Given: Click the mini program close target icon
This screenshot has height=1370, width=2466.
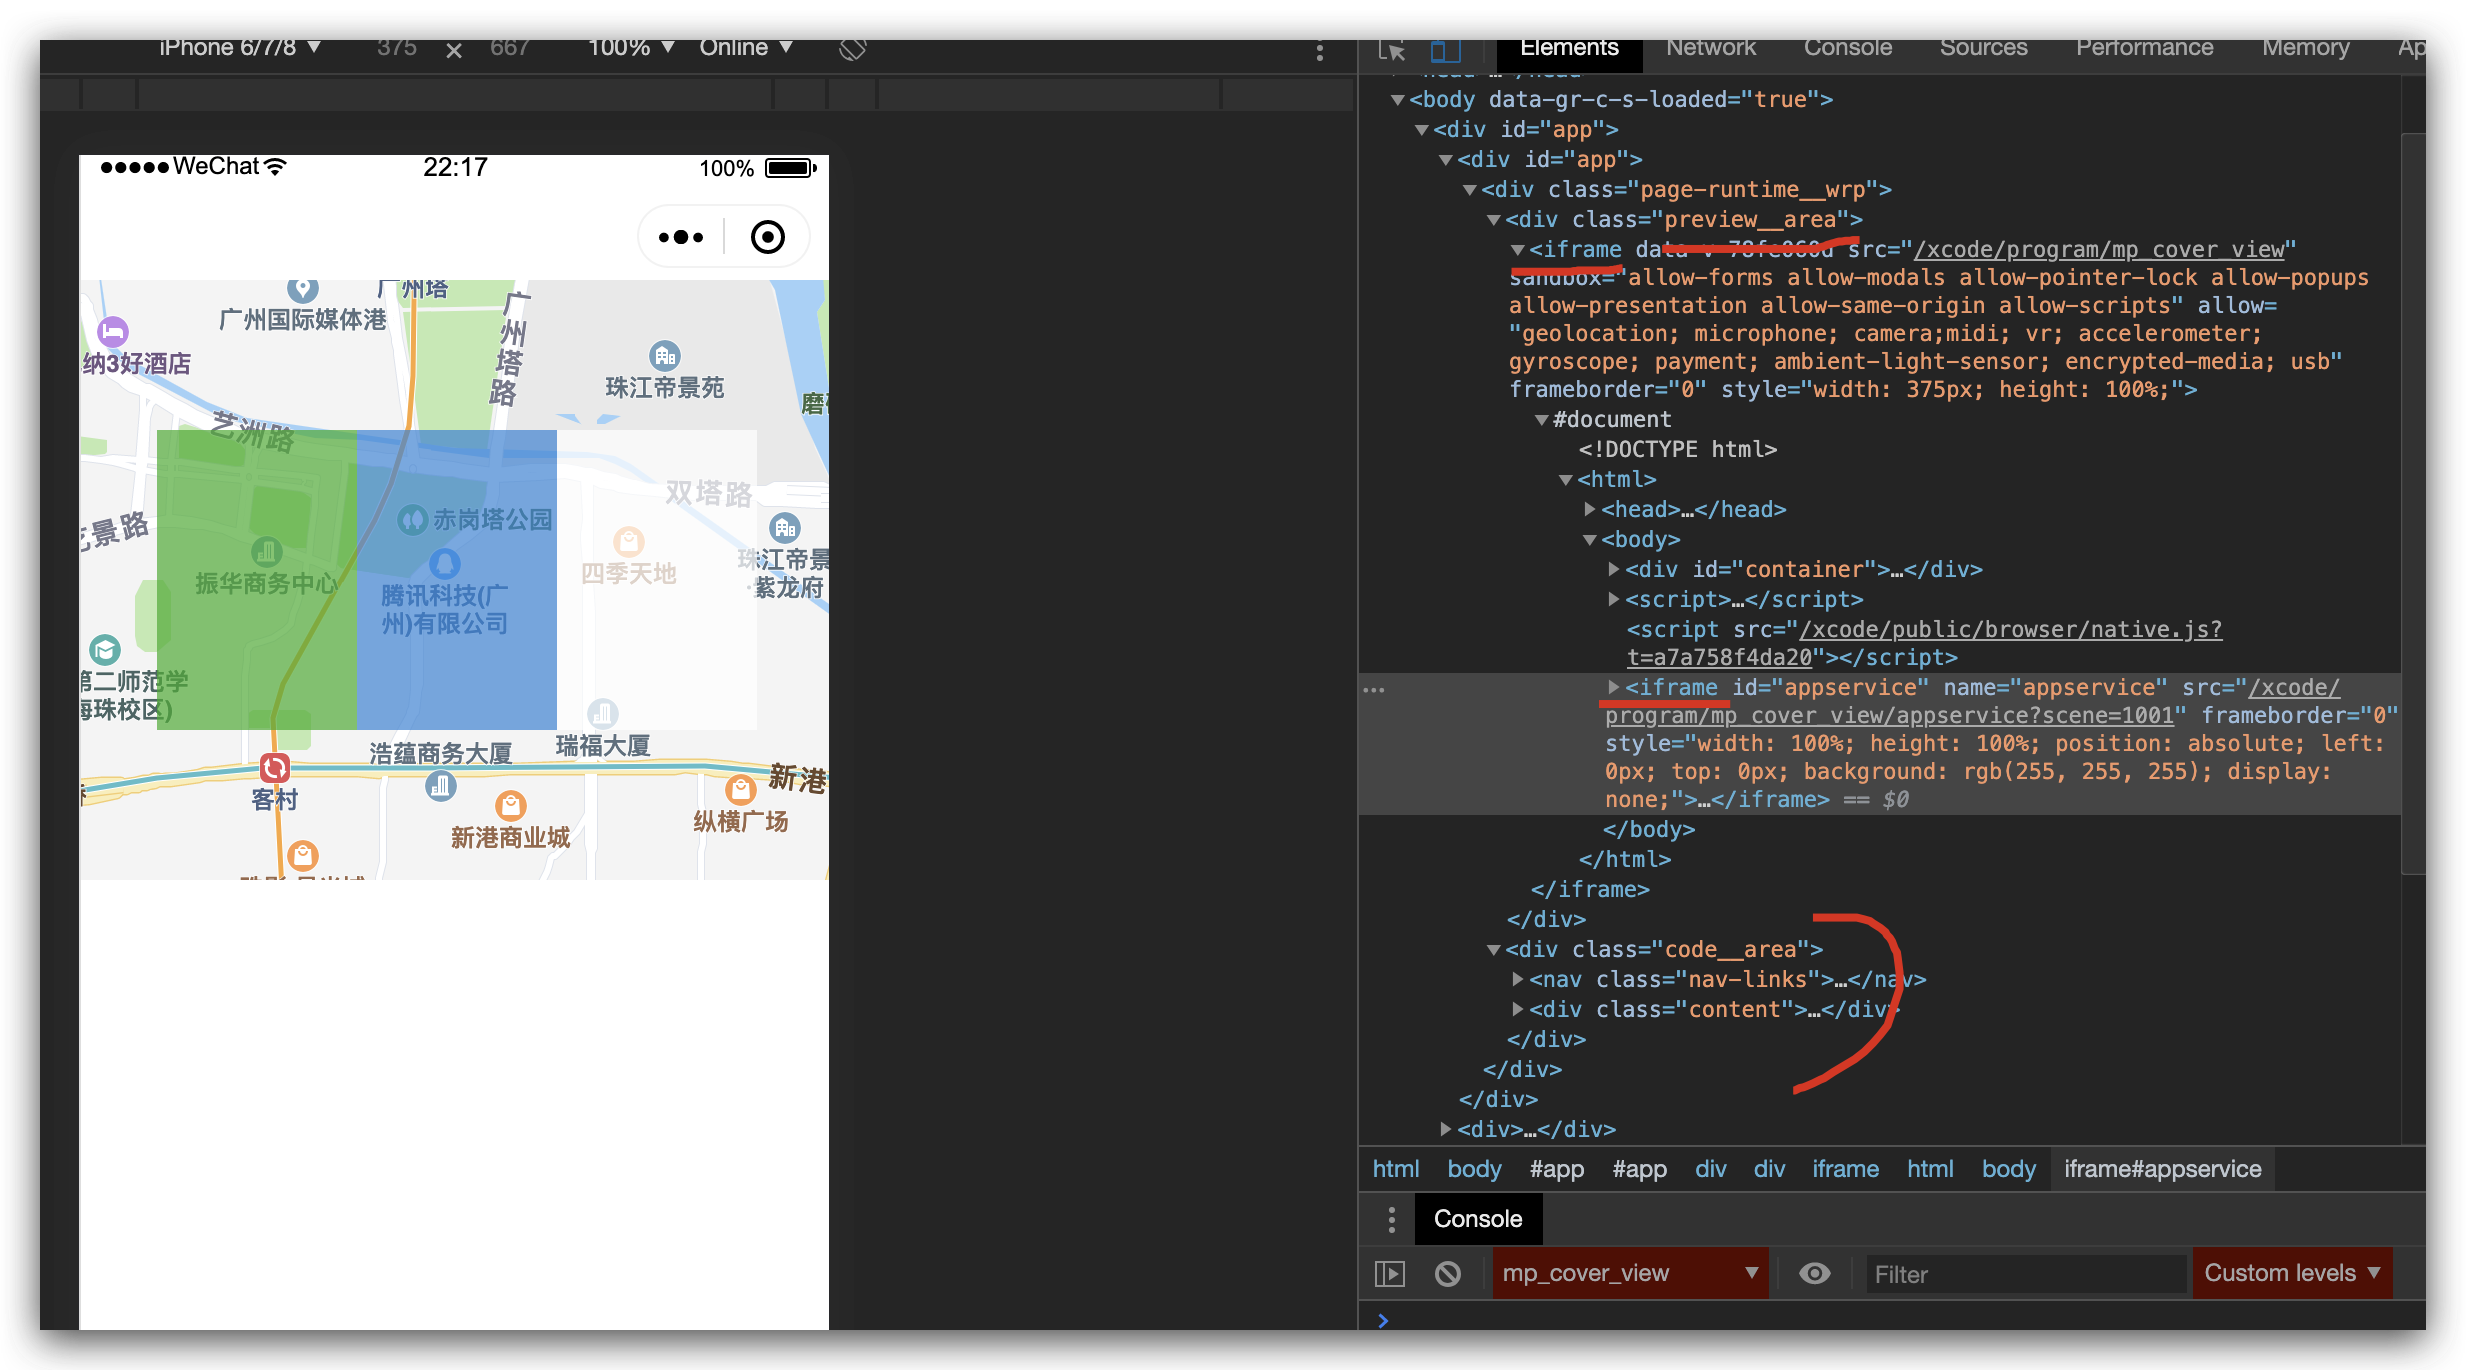Looking at the screenshot, I should 767,237.
